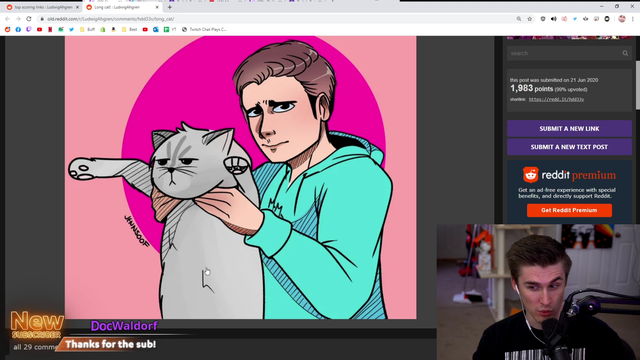Go back using the browser back arrow

click(7, 19)
